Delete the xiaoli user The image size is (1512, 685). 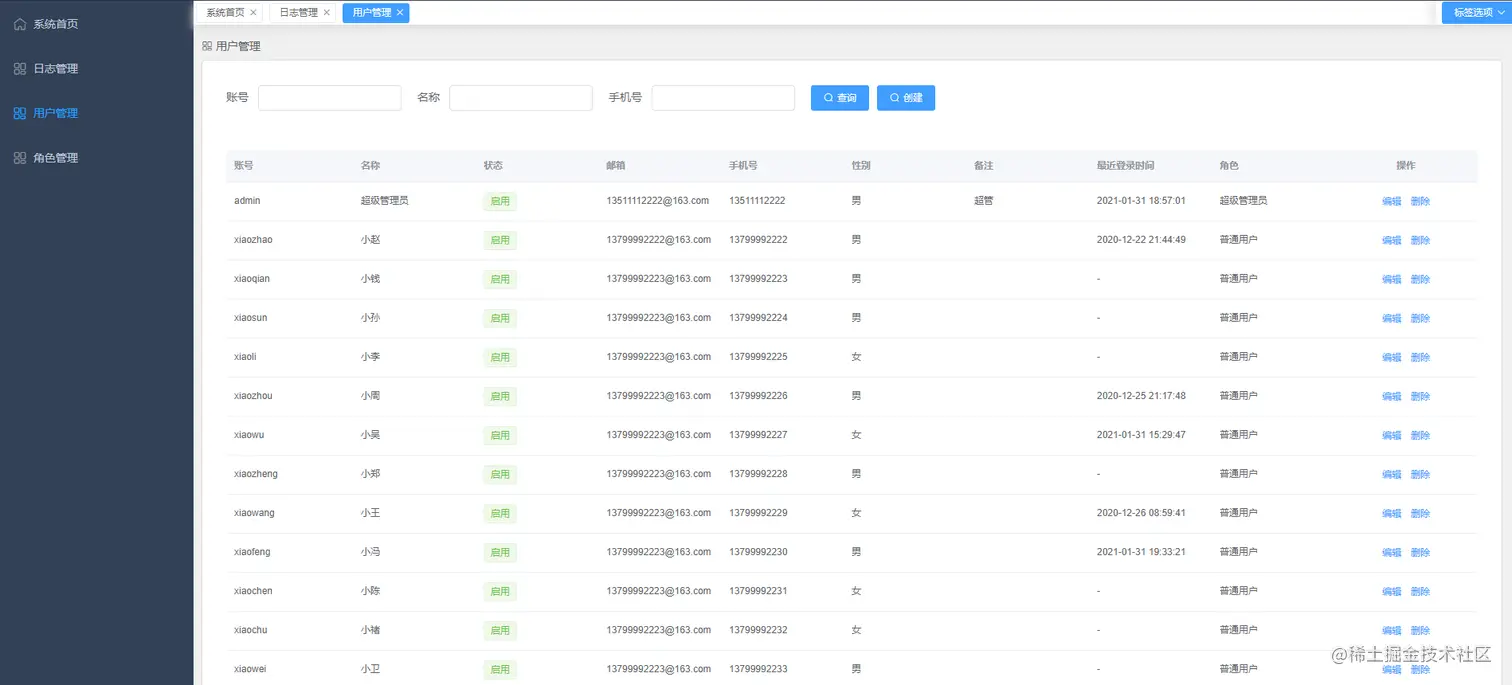tap(1420, 357)
